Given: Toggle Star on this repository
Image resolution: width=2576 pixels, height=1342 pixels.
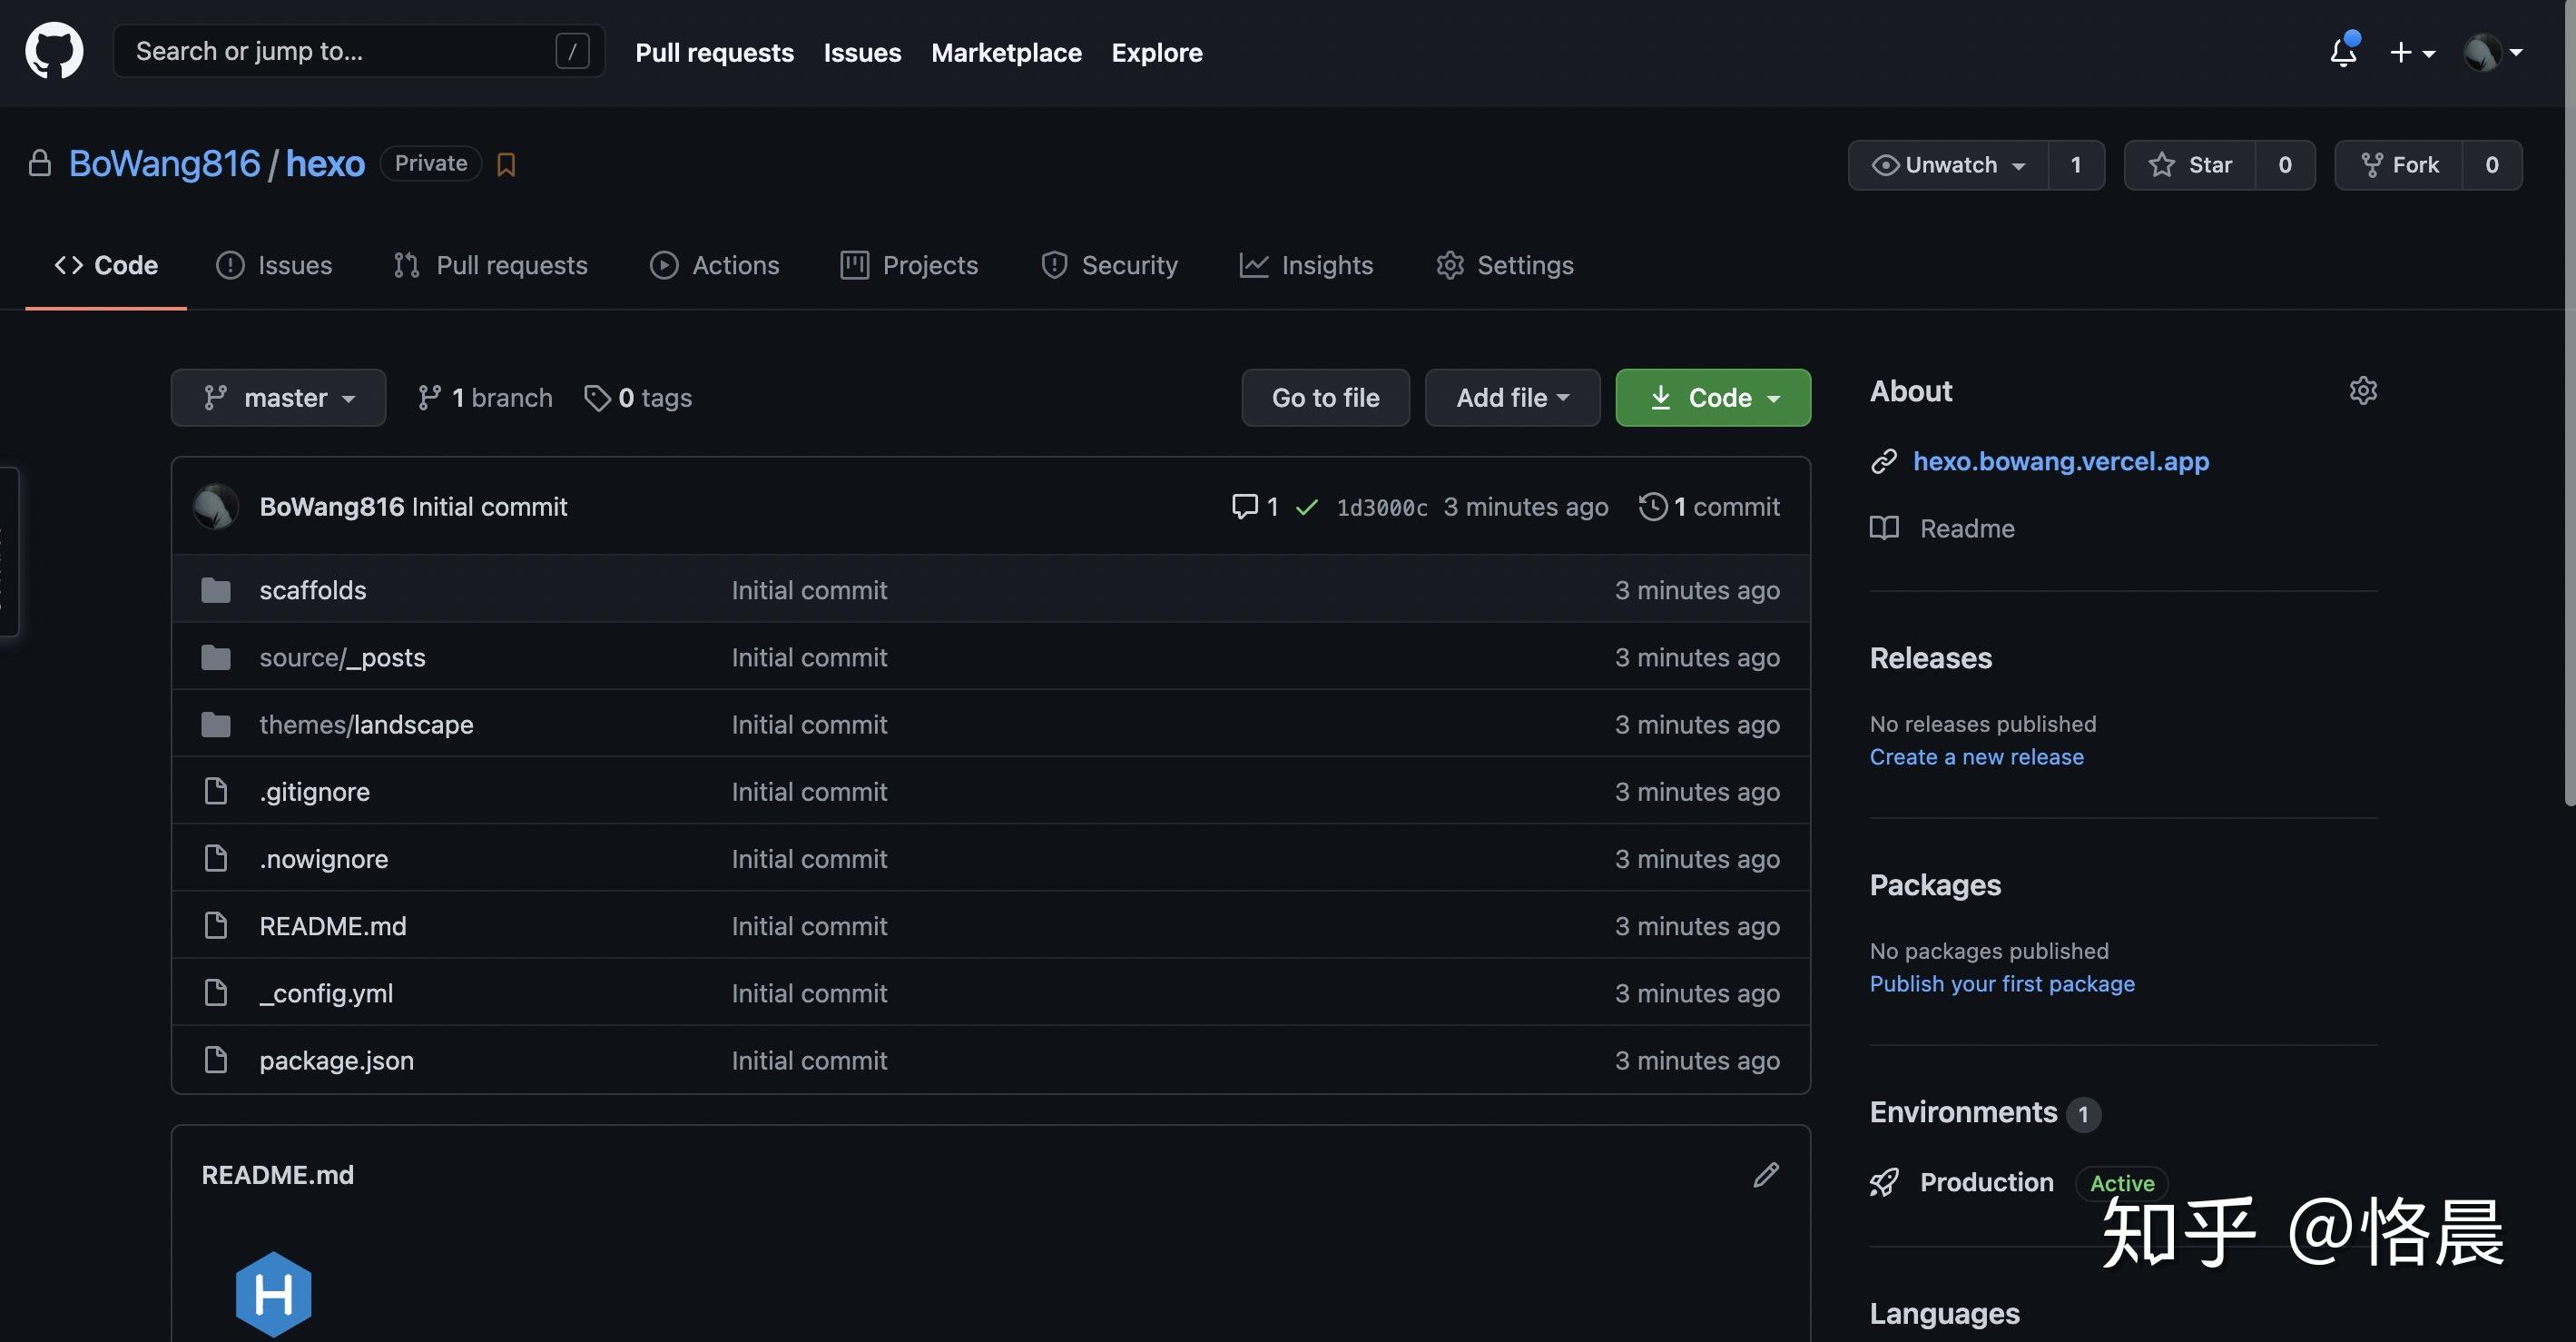Looking at the screenshot, I should [2190, 165].
